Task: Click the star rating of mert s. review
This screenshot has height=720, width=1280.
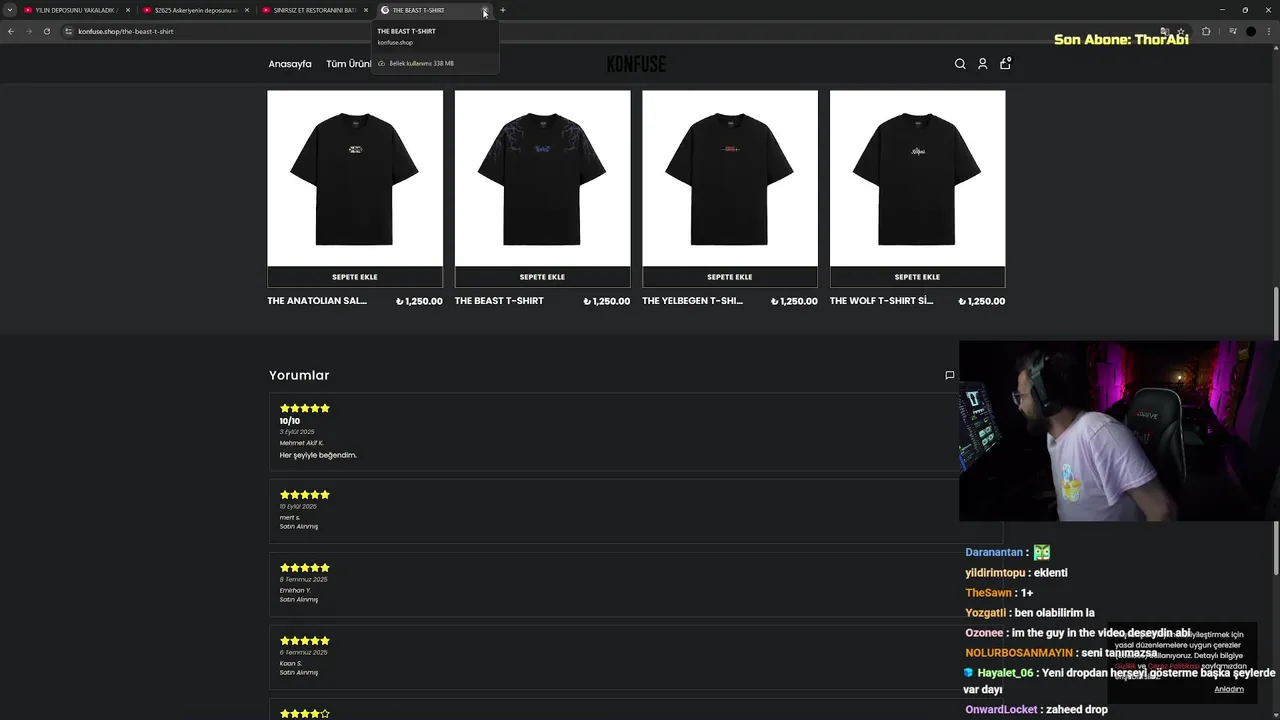Action: click(305, 495)
